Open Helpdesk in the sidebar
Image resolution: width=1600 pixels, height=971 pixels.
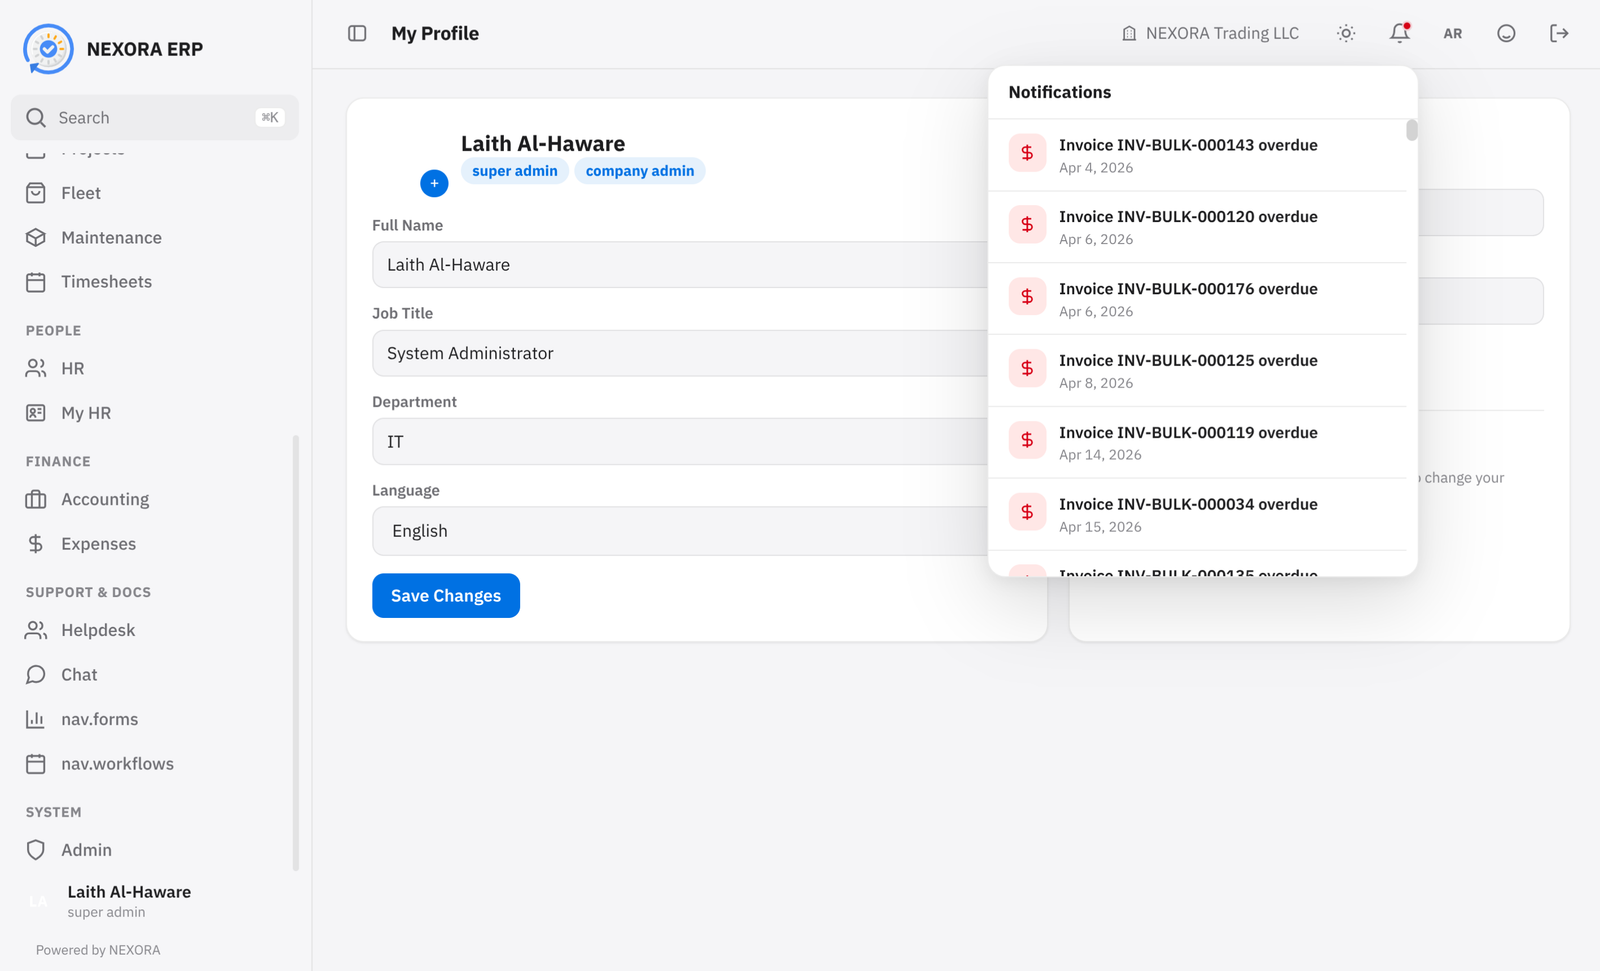(155, 630)
